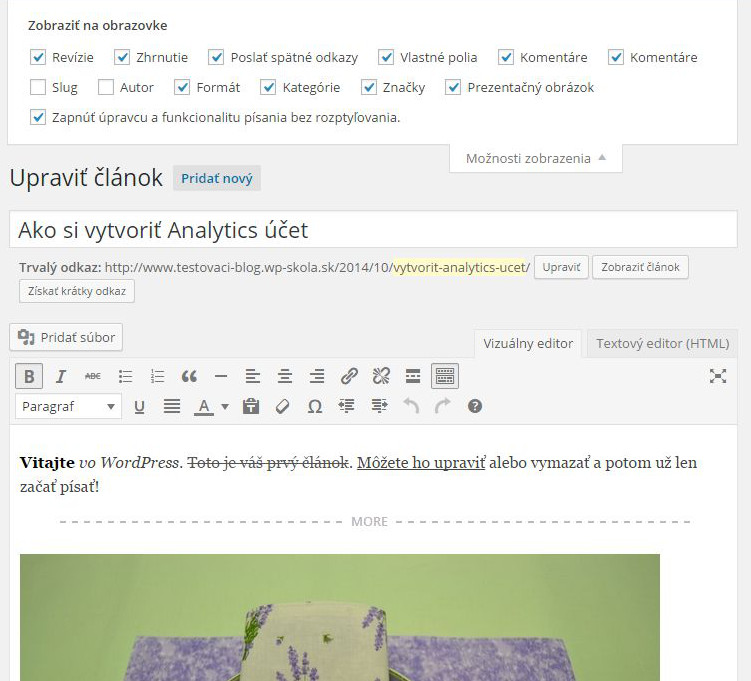This screenshot has width=751, height=681.
Task: Click the MORE divider tag in content
Action: [x=369, y=522]
